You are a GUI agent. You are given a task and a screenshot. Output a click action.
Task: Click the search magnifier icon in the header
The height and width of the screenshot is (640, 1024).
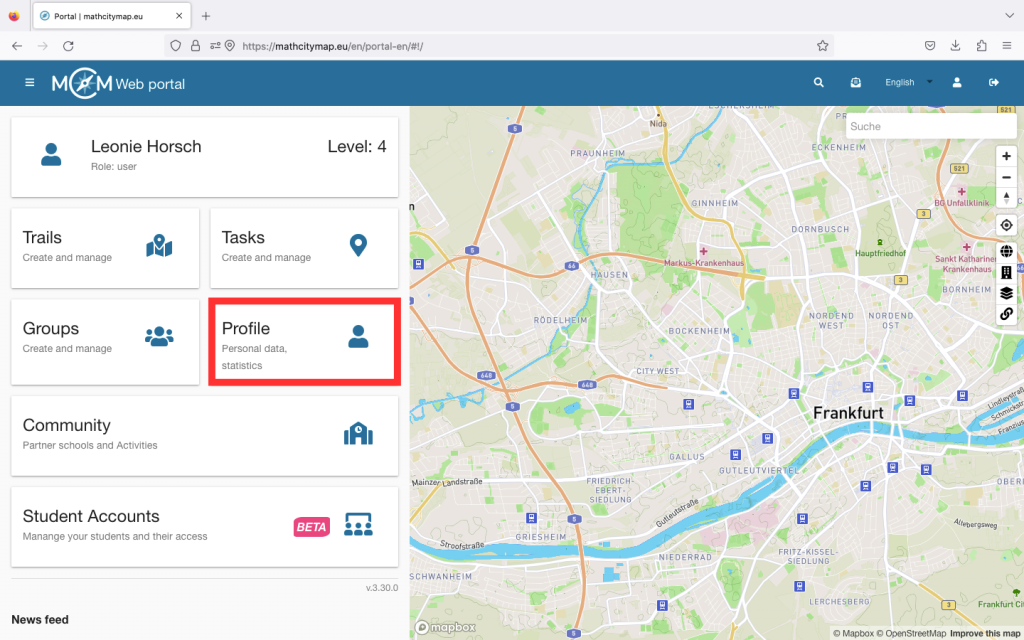pos(819,83)
